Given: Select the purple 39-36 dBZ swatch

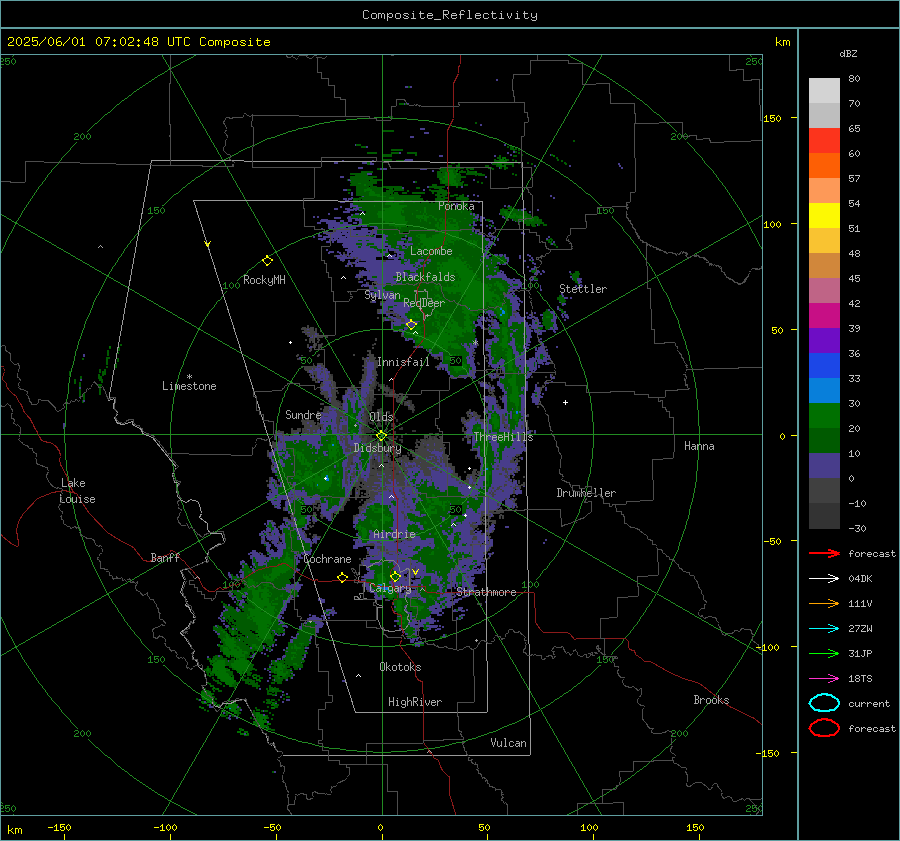Looking at the screenshot, I should pyautogui.click(x=824, y=341).
